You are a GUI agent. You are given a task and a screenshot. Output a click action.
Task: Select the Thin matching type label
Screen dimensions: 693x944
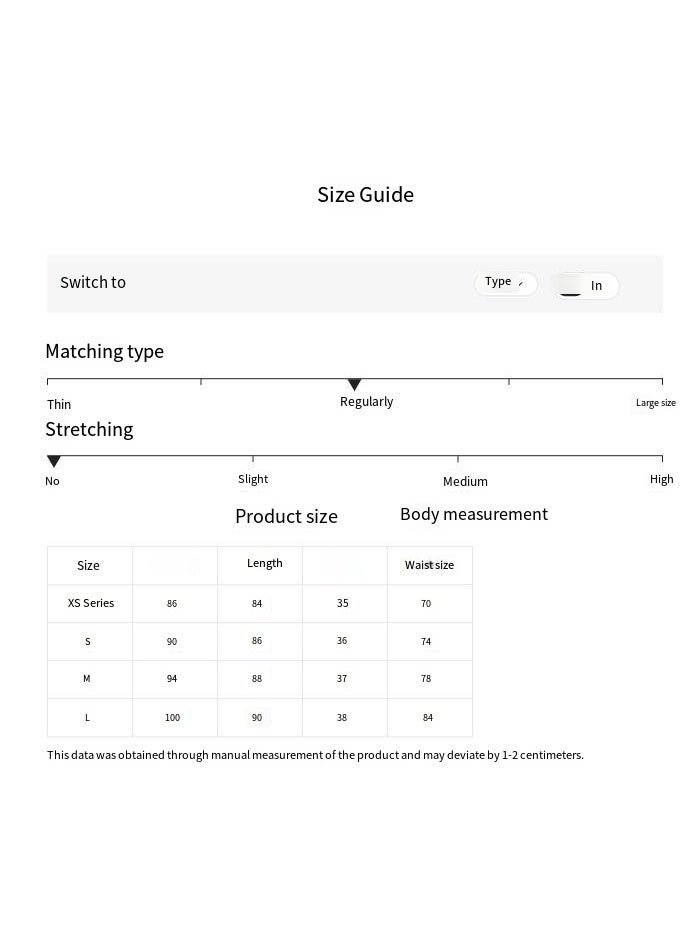point(59,404)
